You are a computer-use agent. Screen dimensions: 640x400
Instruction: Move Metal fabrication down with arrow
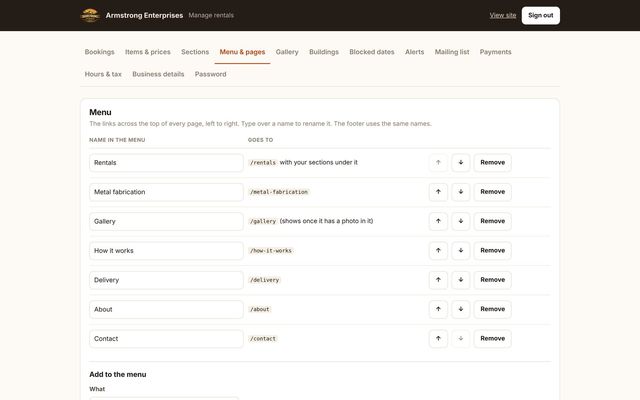[460, 192]
